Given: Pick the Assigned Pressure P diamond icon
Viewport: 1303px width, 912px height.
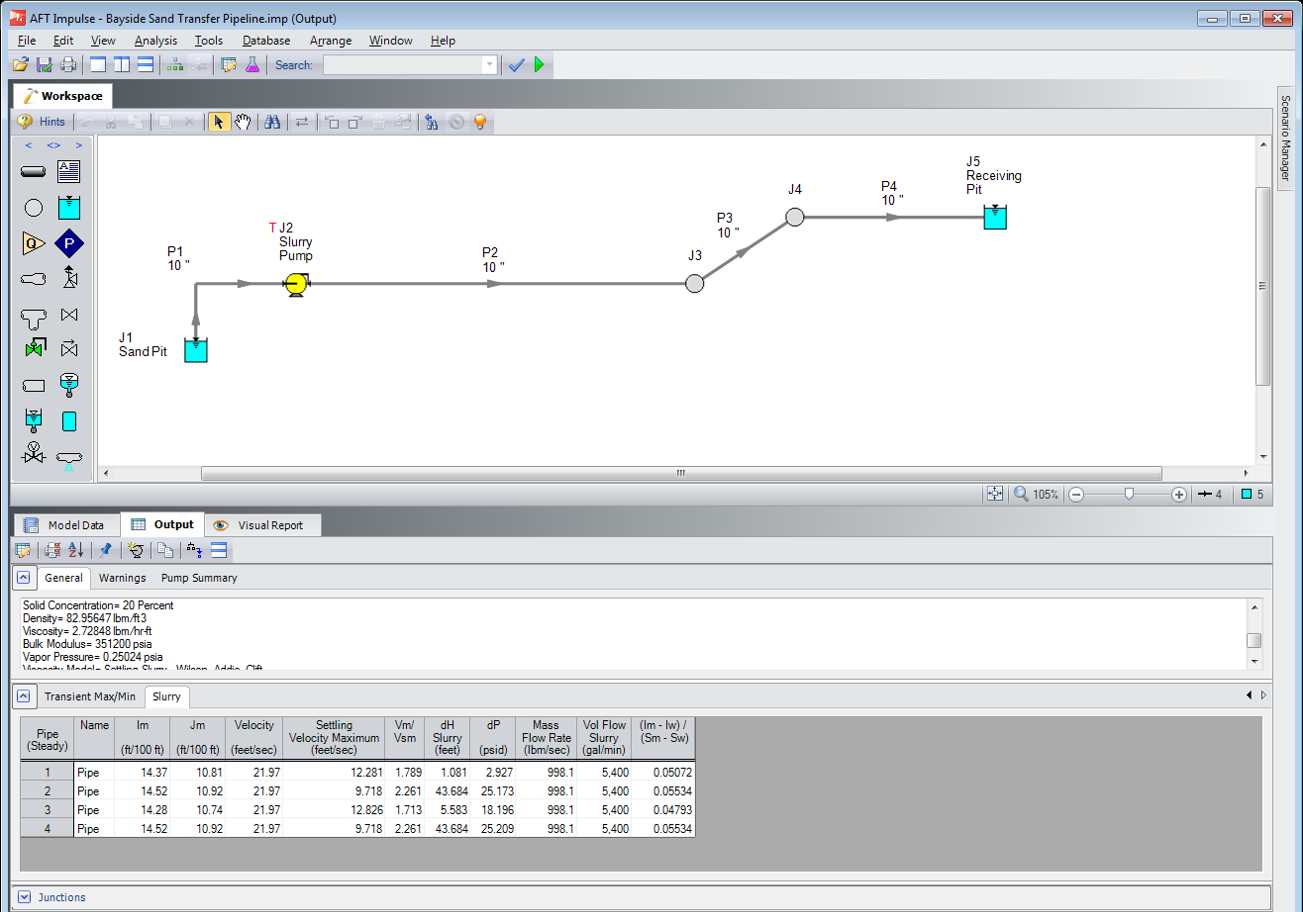Looking at the screenshot, I should (x=68, y=244).
